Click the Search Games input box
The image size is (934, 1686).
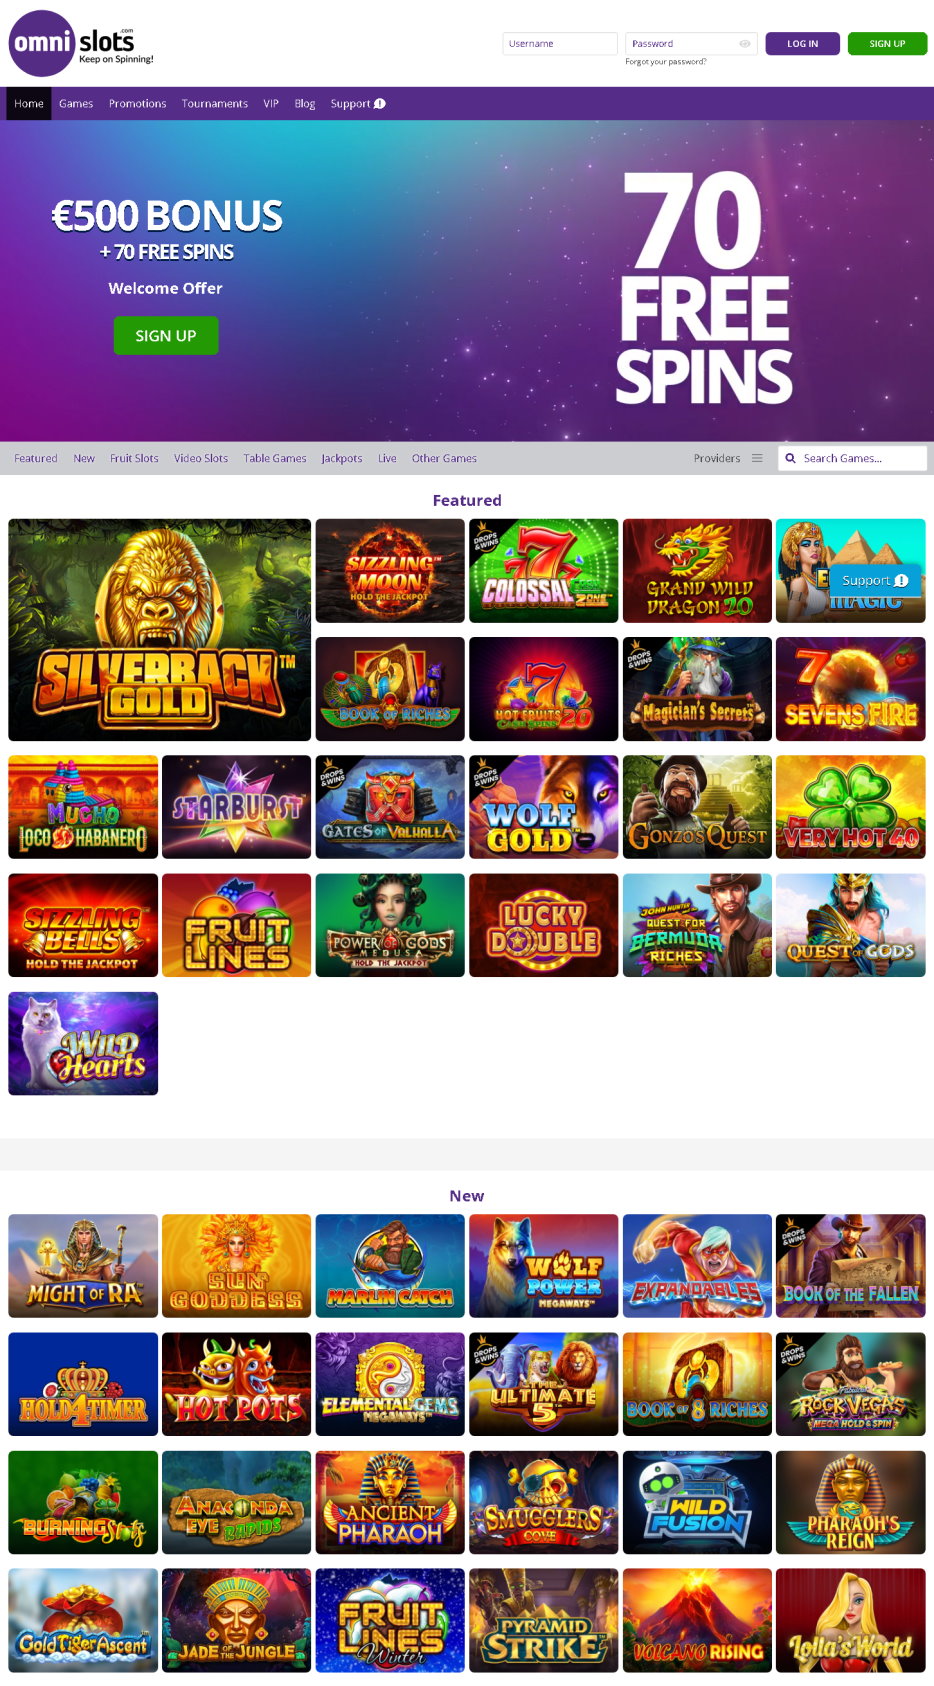pos(853,458)
